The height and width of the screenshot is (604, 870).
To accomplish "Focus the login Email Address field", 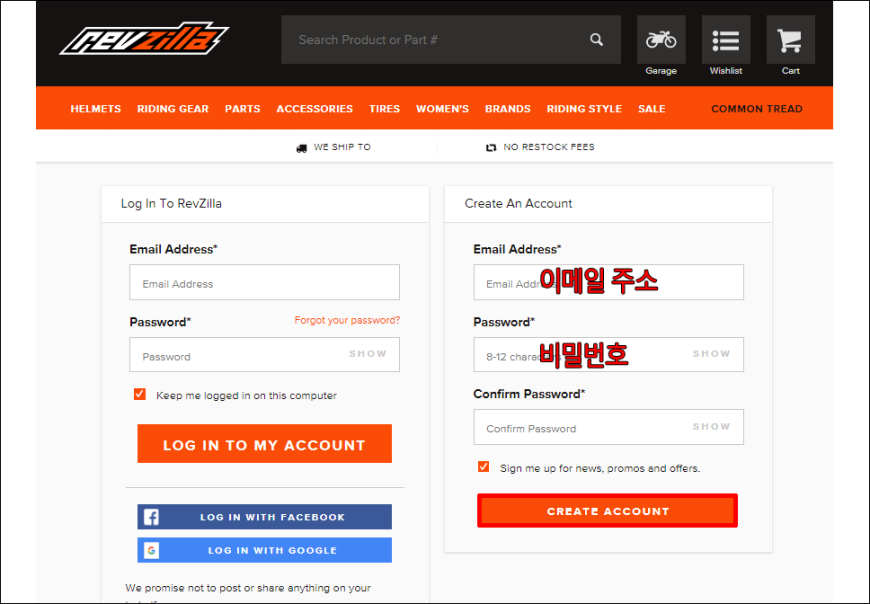I will pyautogui.click(x=265, y=282).
